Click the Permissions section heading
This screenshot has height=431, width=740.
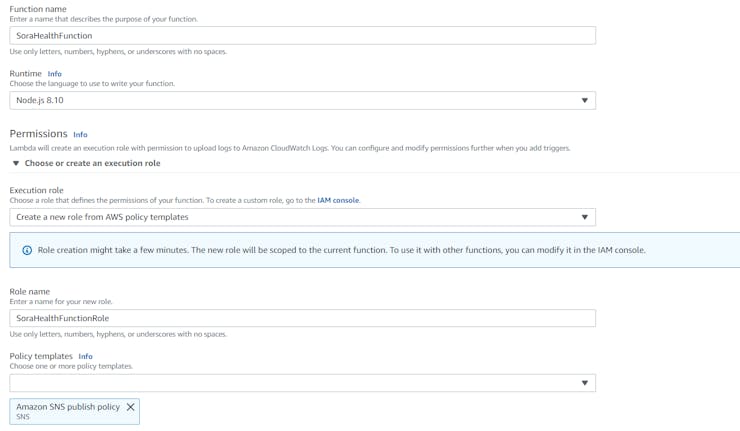[x=38, y=134]
